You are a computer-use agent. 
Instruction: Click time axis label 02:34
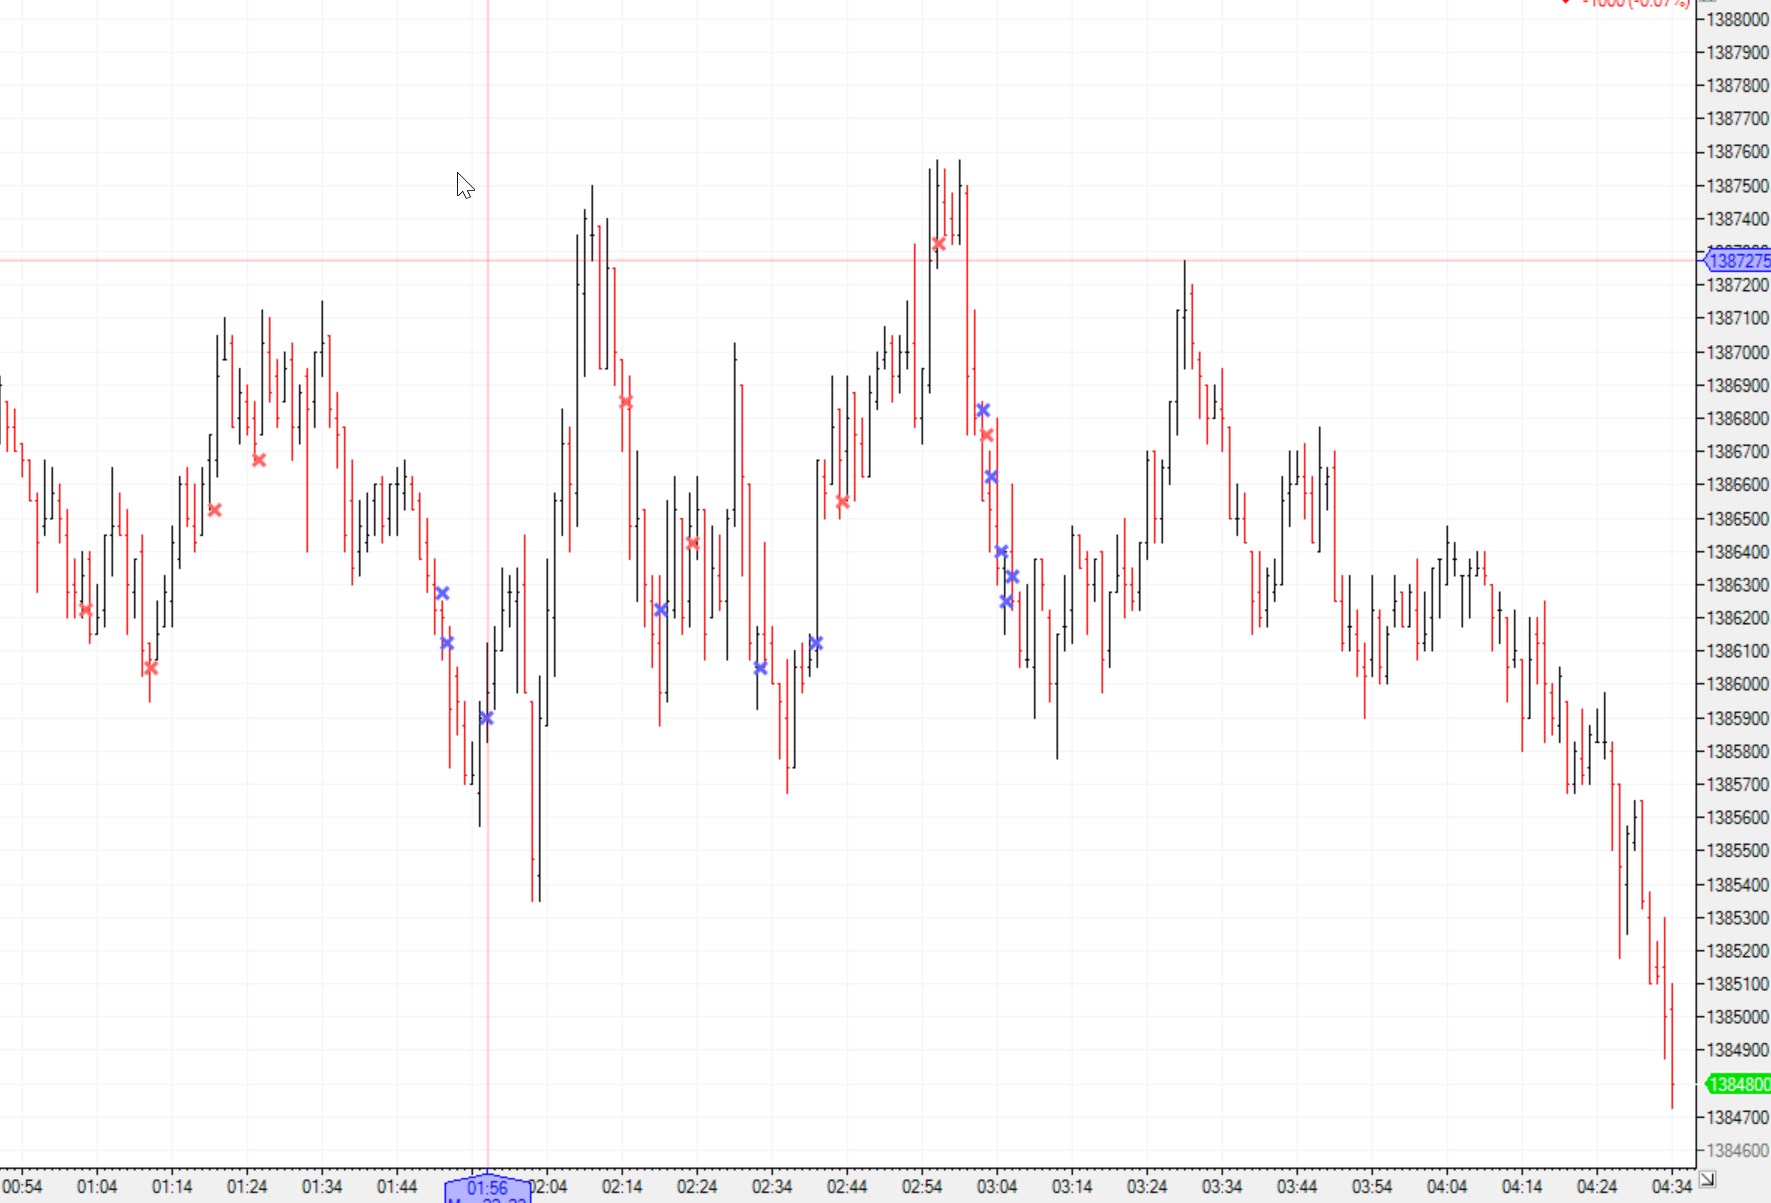tap(772, 1187)
